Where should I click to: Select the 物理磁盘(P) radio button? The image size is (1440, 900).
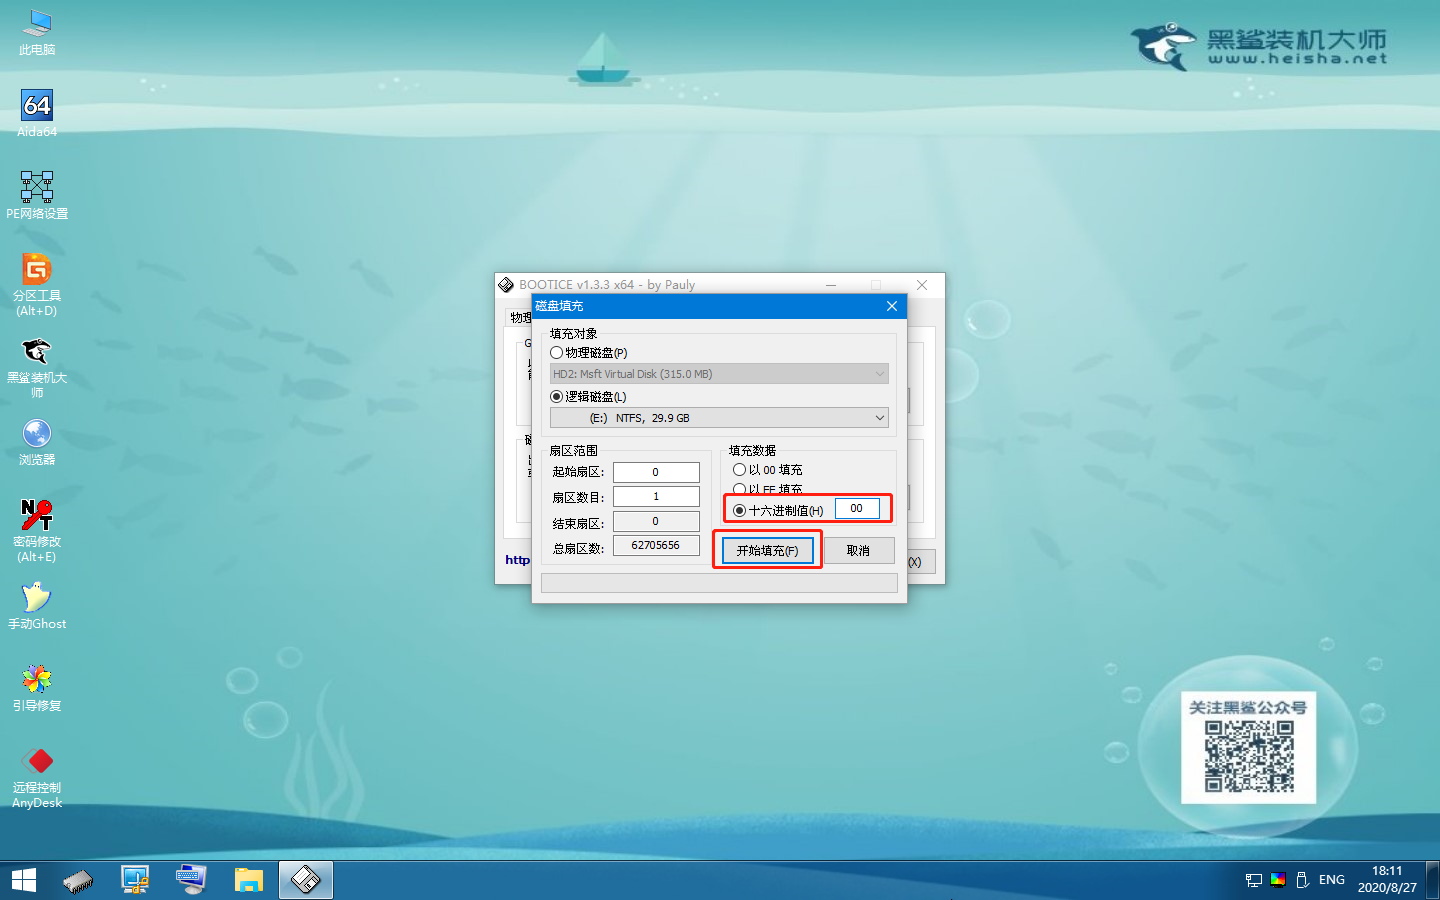(557, 353)
